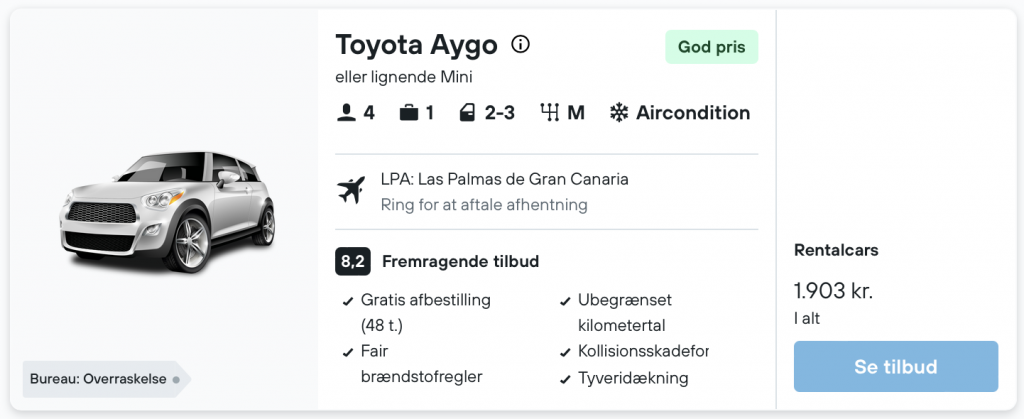Click the Toyota Aygo car title
1024x419 pixels.
pos(417,45)
